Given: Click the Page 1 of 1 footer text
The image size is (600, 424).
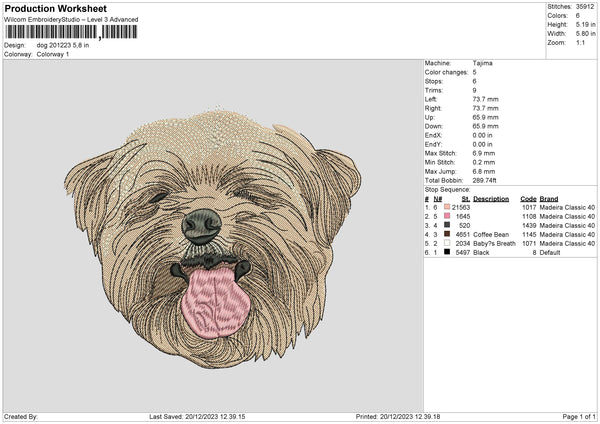Looking at the screenshot, I should [577, 416].
